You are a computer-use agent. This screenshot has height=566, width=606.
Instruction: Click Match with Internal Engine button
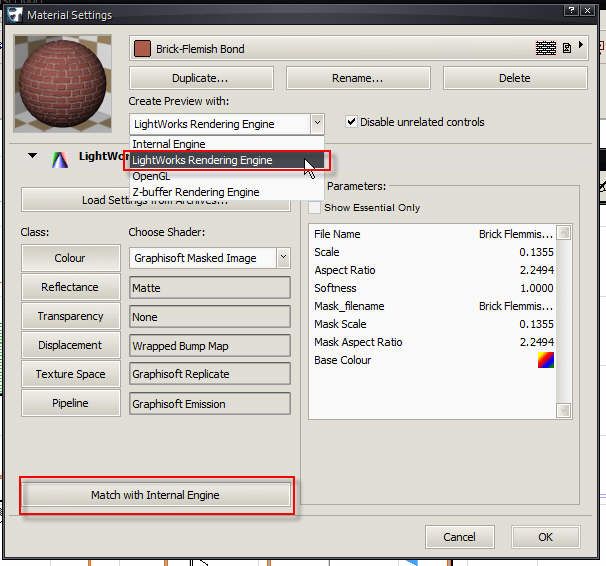[x=156, y=495]
